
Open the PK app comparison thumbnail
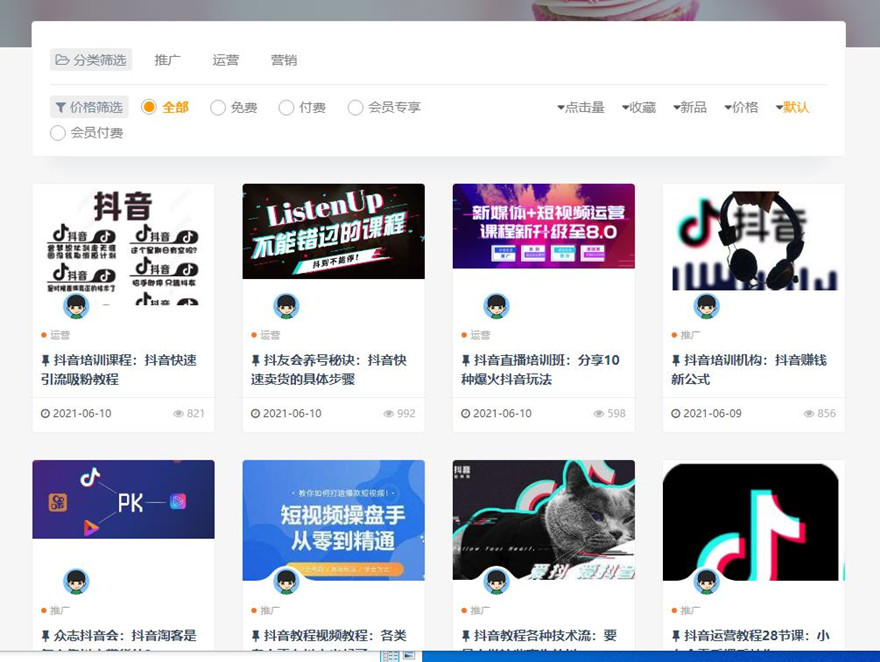(x=123, y=499)
